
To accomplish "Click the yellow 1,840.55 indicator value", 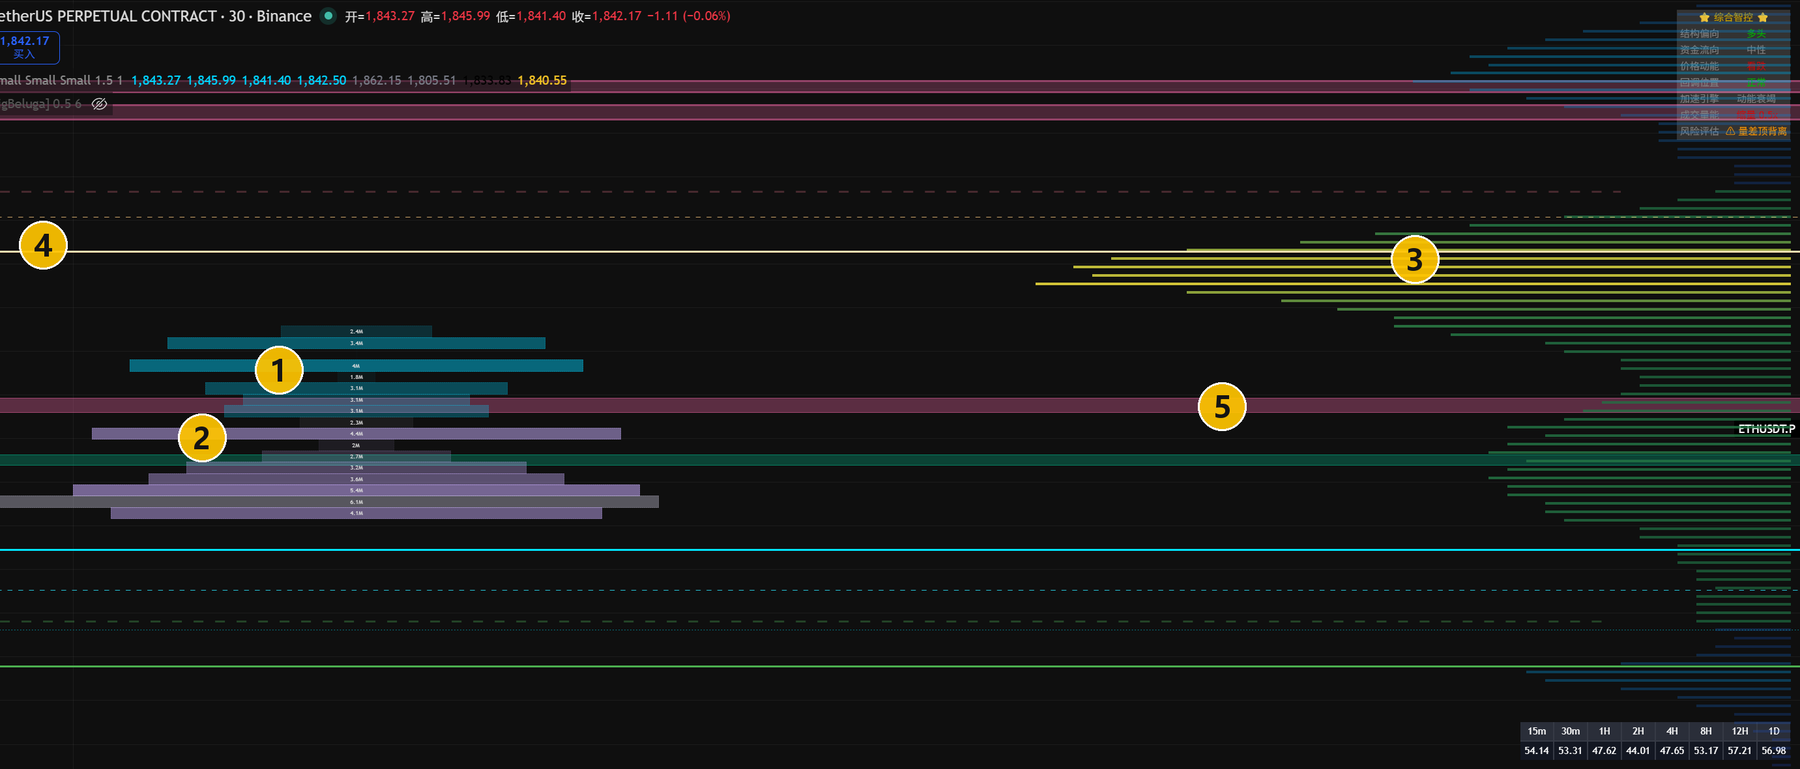I will tap(542, 80).
